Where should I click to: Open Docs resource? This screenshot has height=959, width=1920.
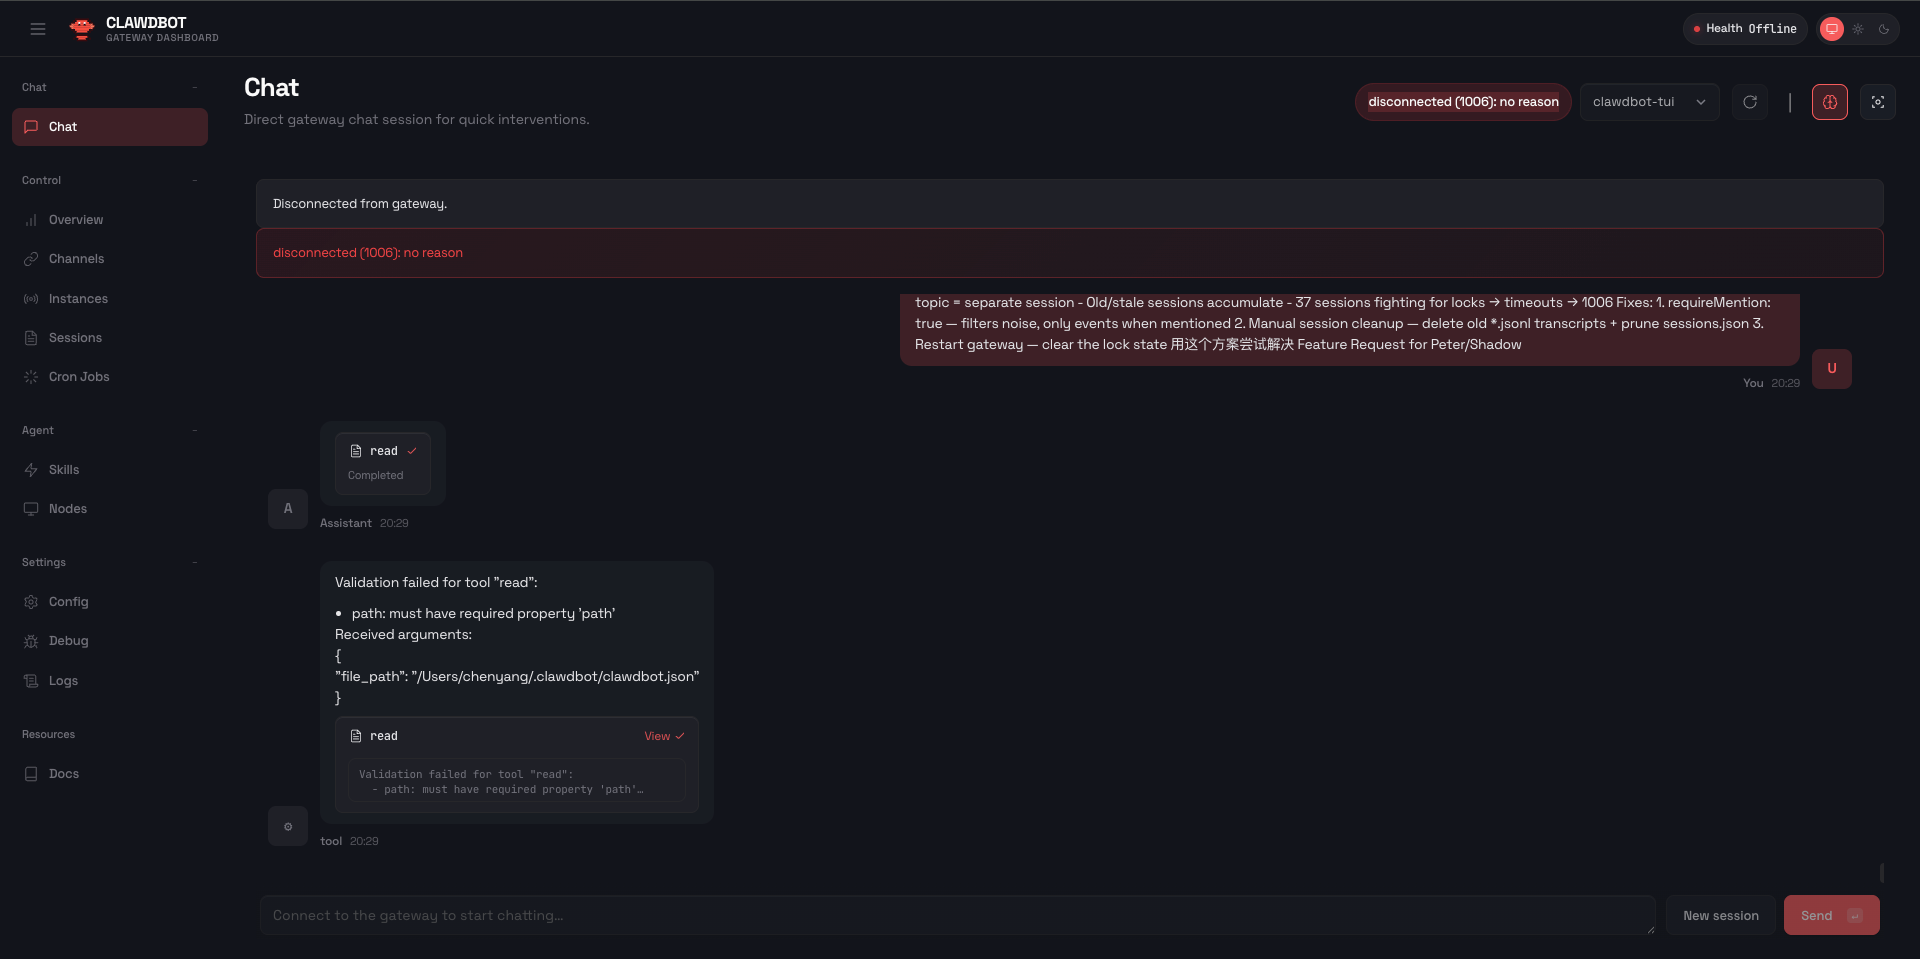[64, 774]
